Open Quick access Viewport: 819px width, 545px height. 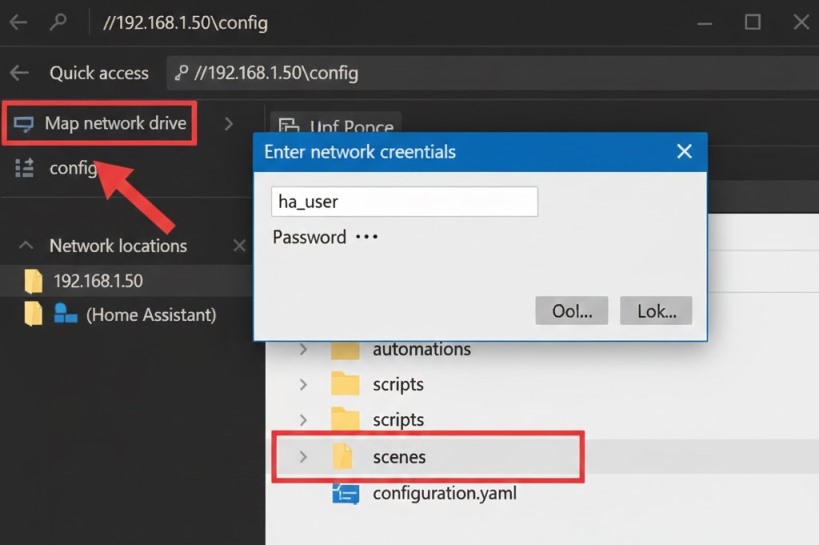(x=99, y=73)
